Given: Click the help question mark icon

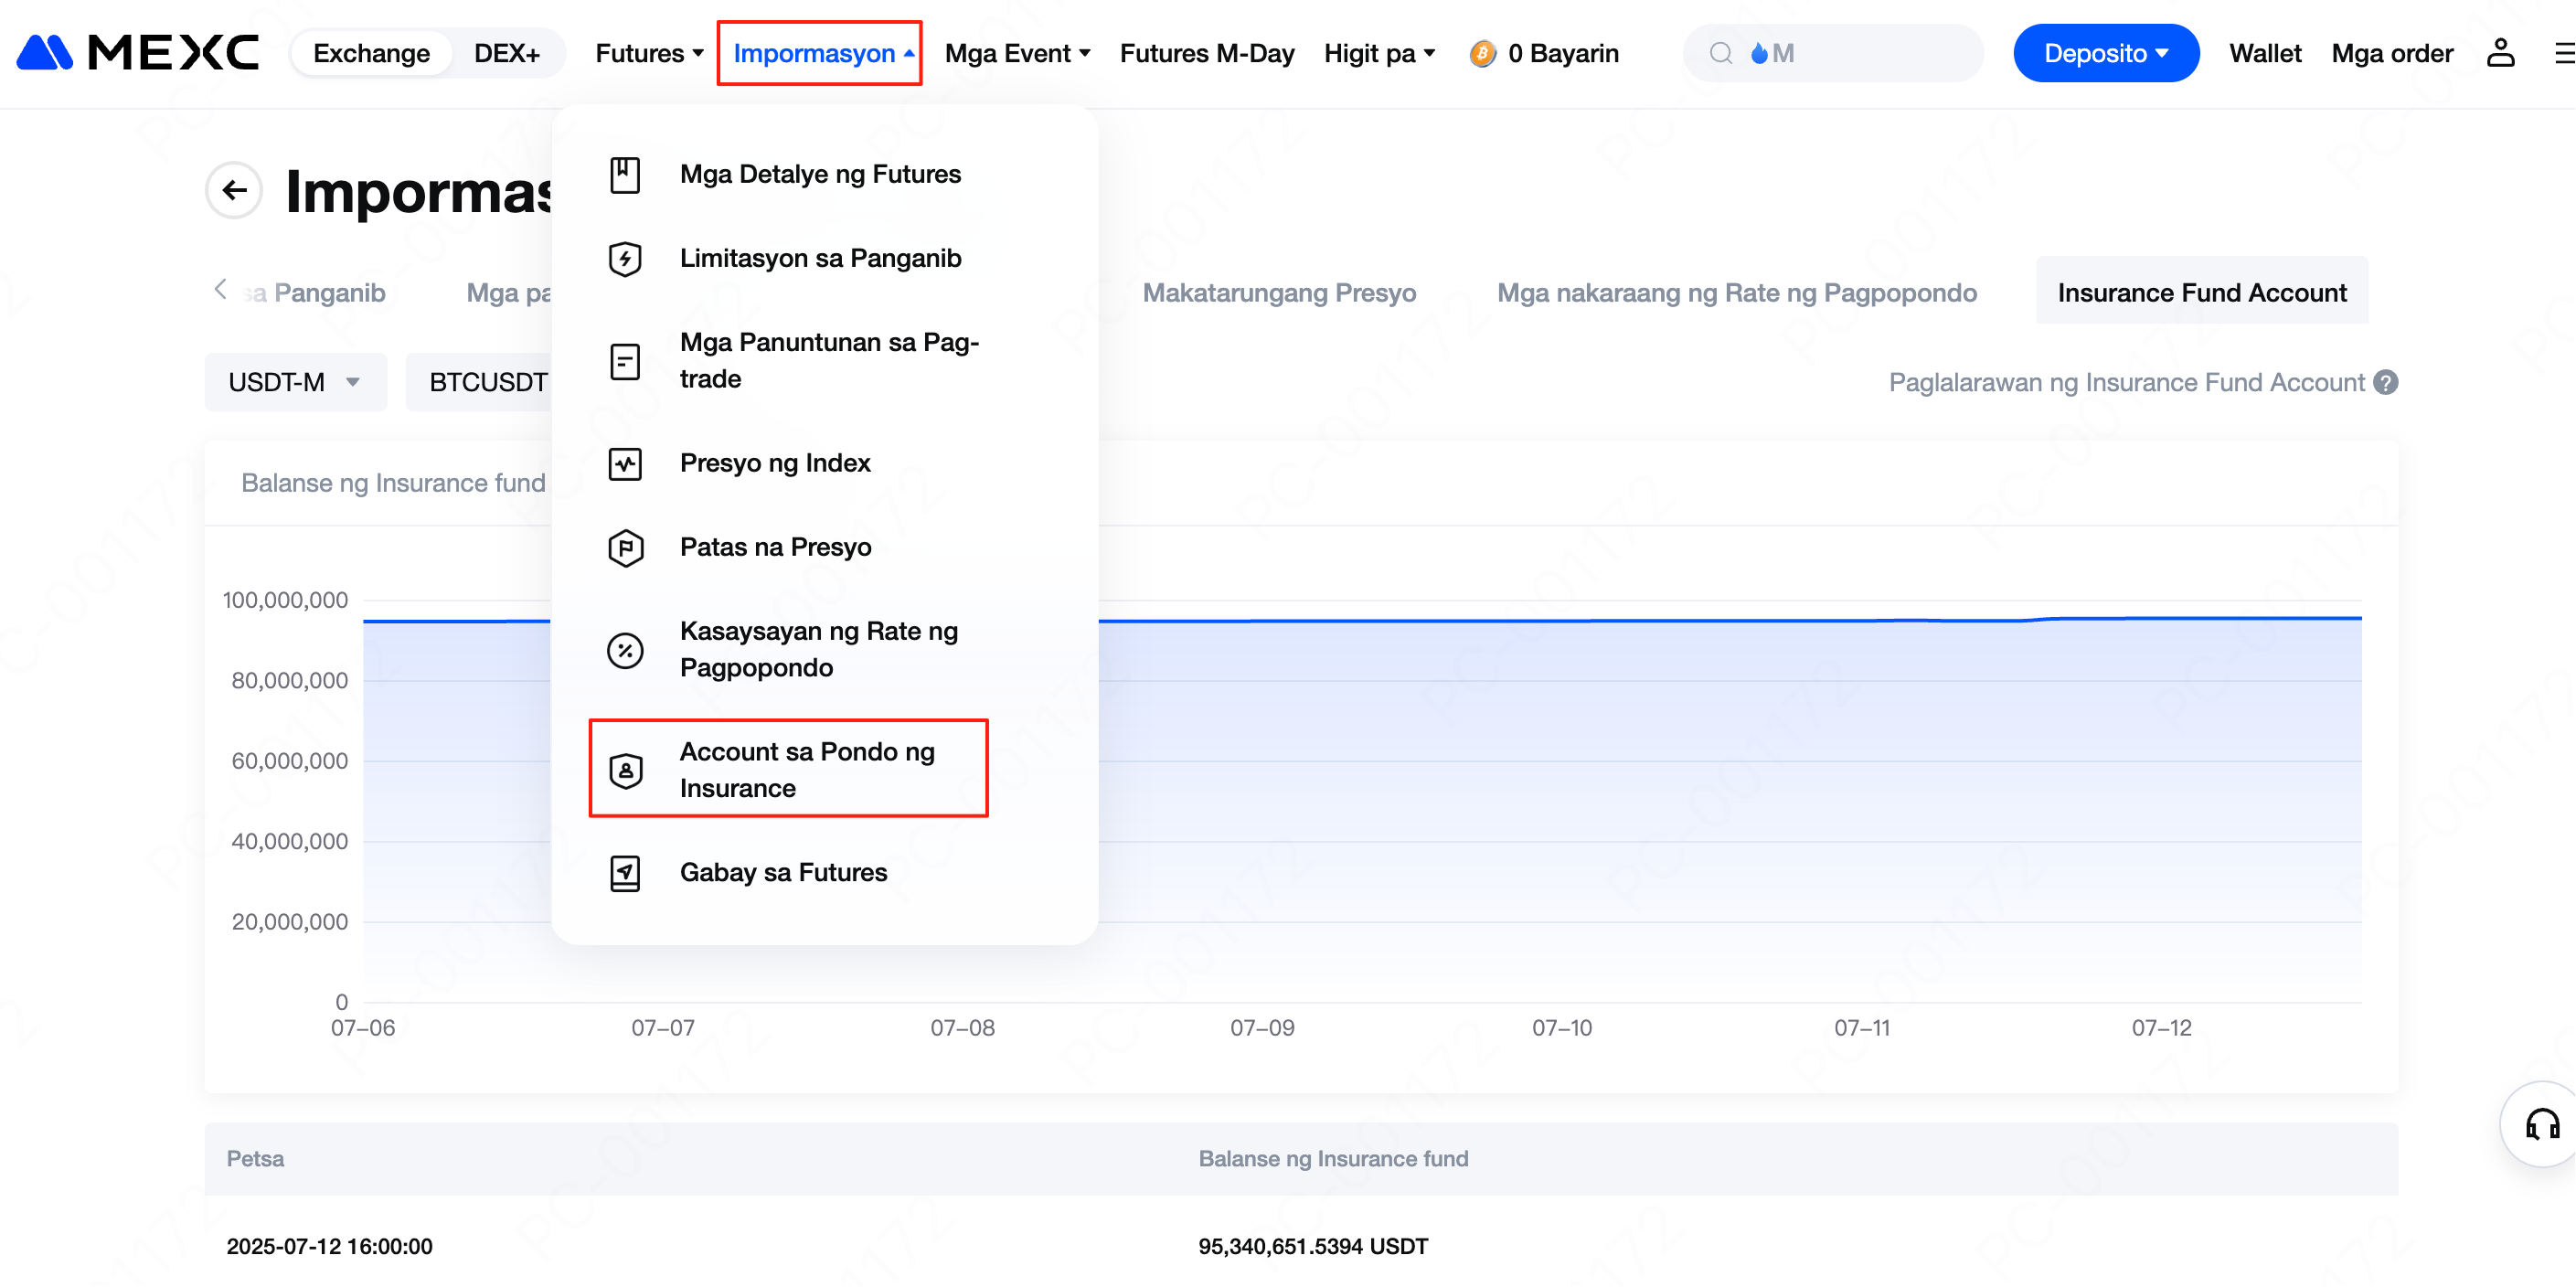Looking at the screenshot, I should [2386, 383].
